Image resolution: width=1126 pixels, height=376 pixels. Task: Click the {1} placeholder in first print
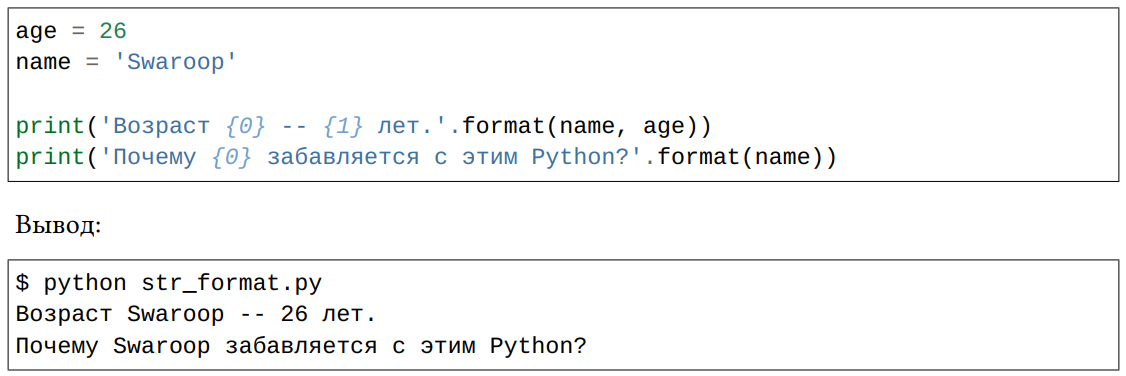343,126
